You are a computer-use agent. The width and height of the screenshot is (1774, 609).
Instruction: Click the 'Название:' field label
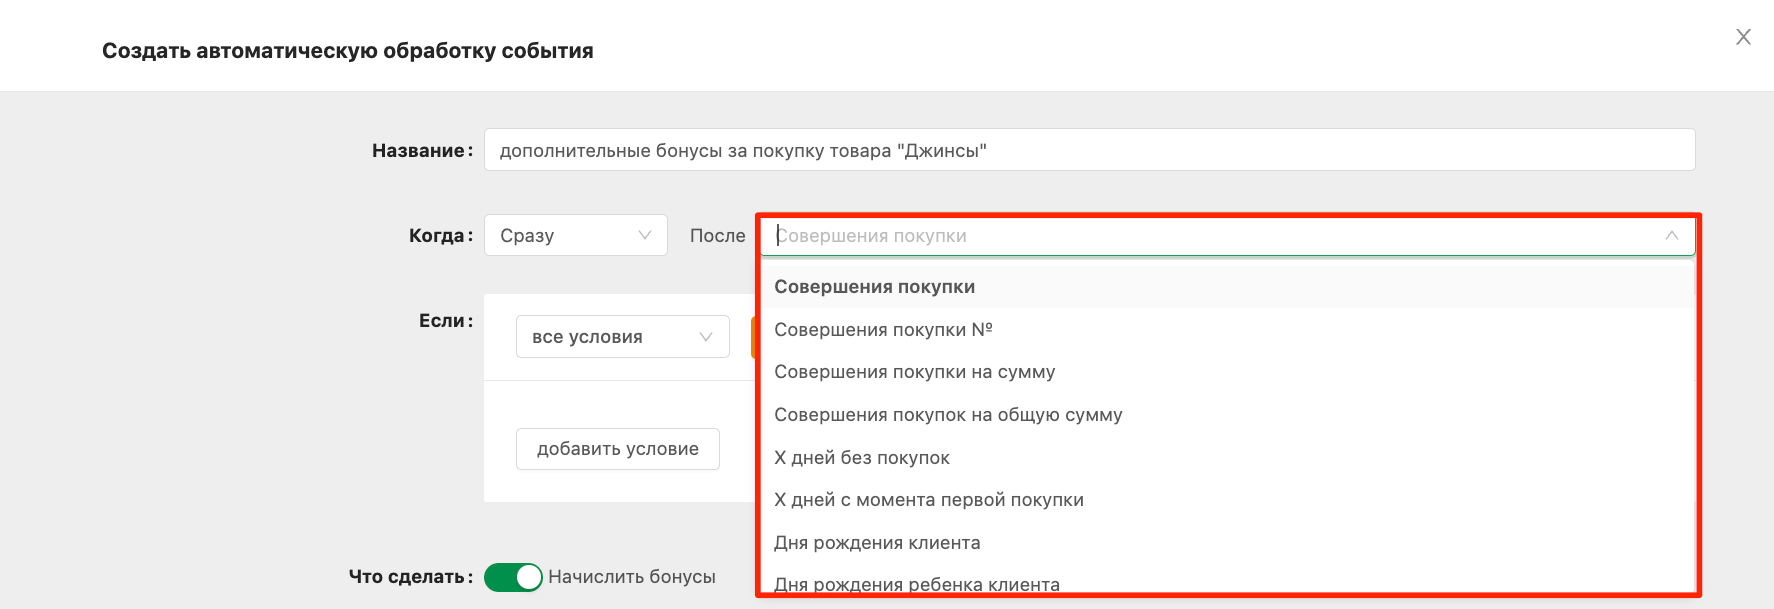pos(423,151)
